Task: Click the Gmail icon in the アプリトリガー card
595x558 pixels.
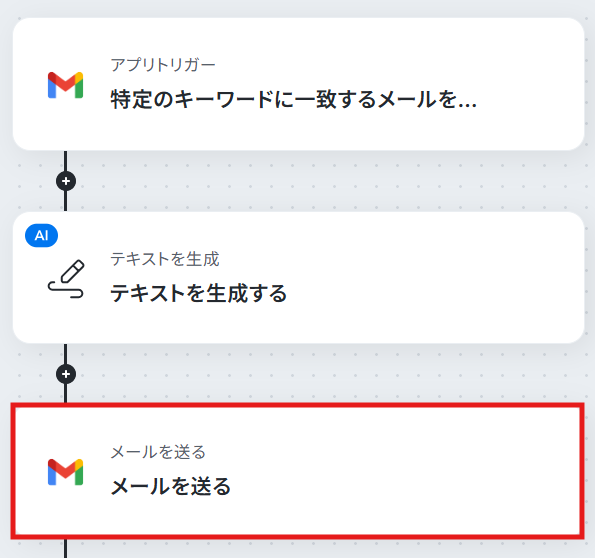Action: [x=65, y=85]
